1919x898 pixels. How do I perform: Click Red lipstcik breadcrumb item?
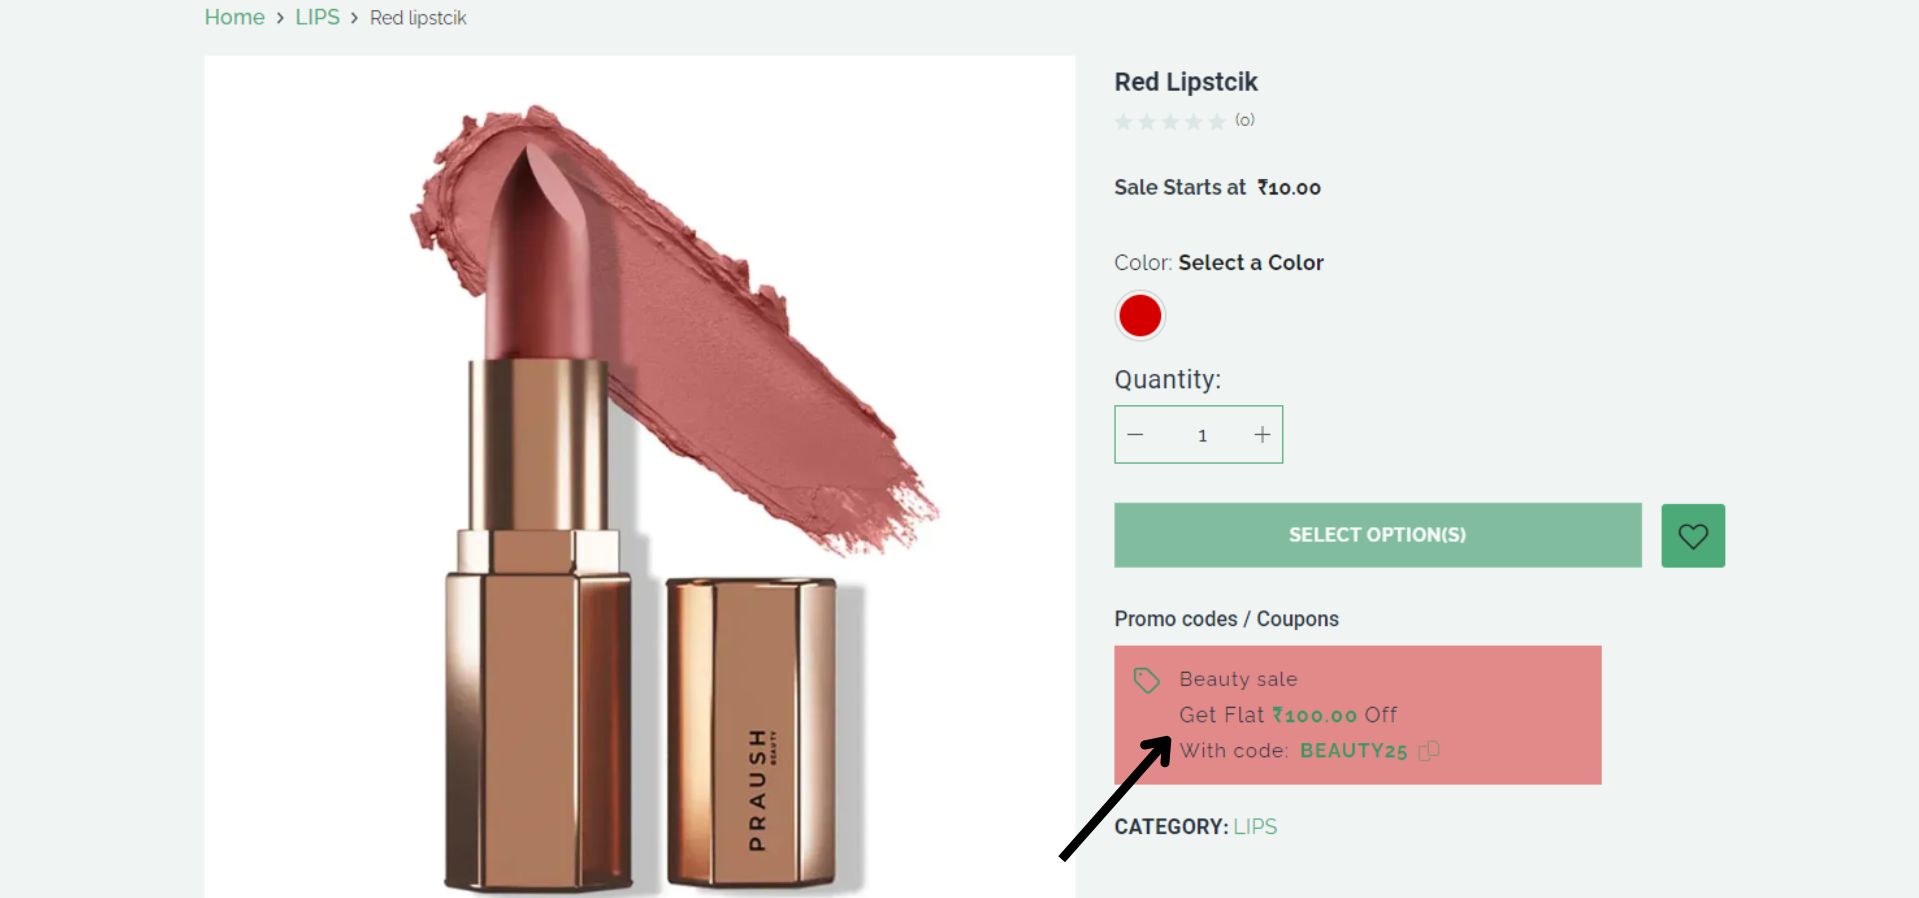(x=418, y=18)
